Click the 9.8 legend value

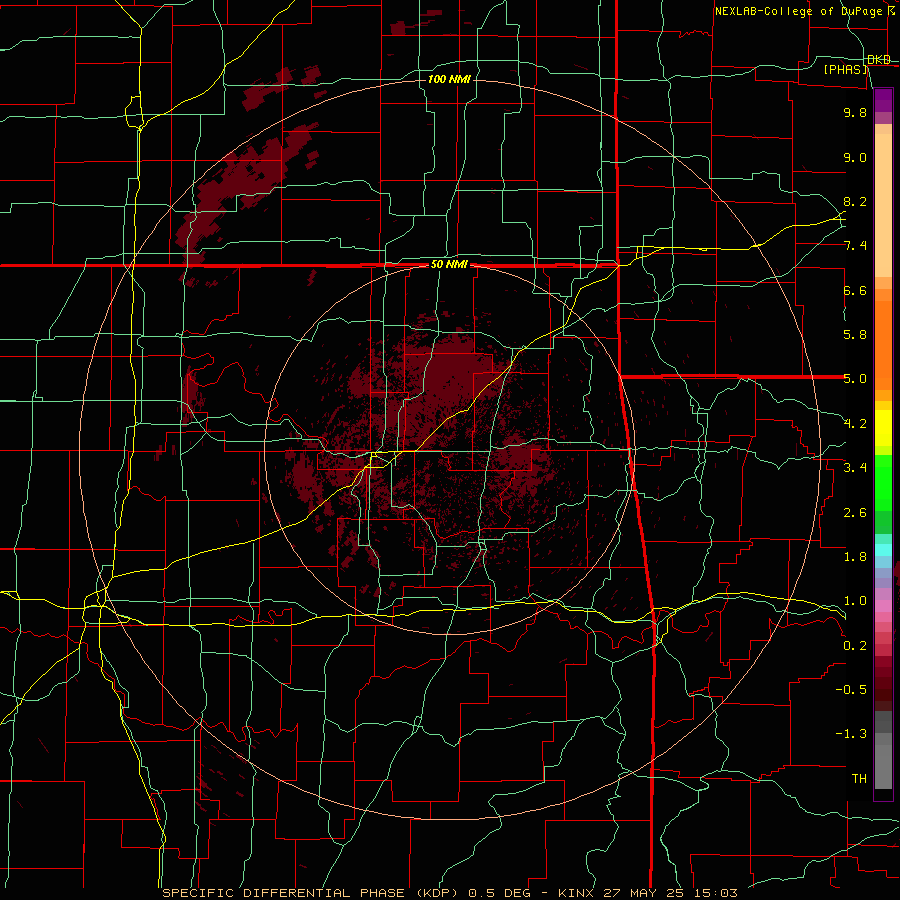tap(855, 112)
